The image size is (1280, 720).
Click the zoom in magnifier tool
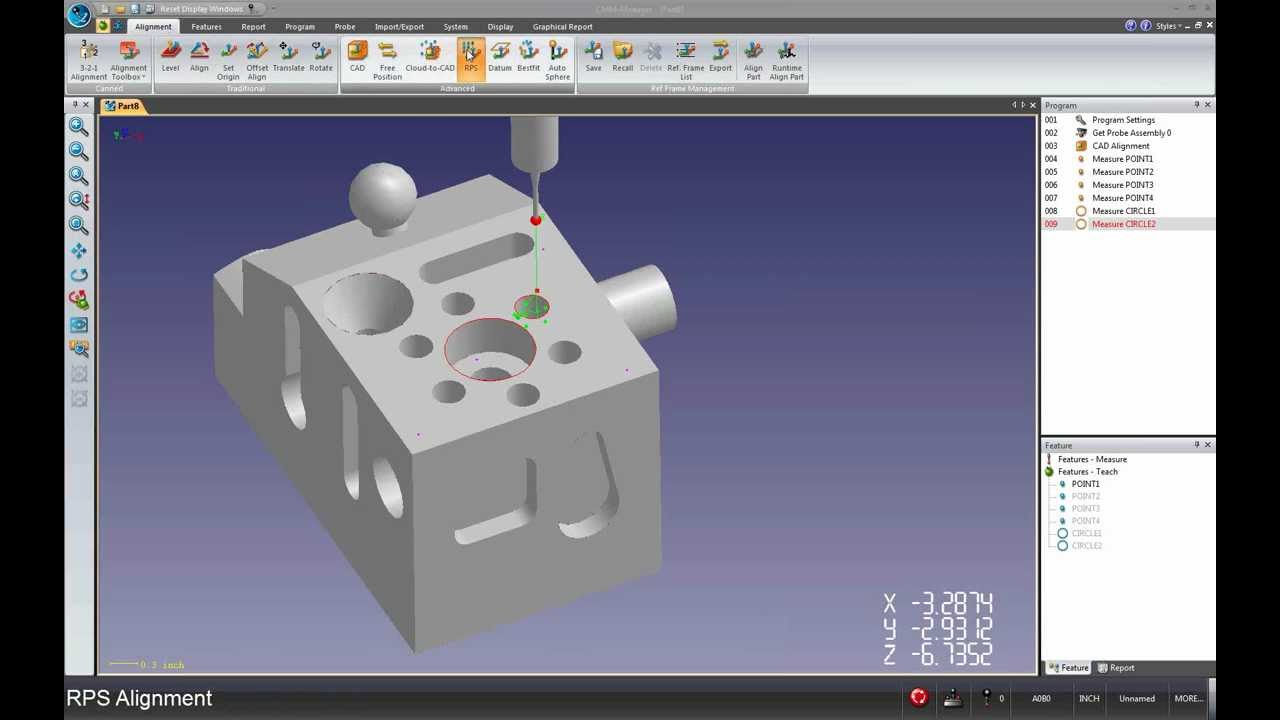click(x=79, y=126)
